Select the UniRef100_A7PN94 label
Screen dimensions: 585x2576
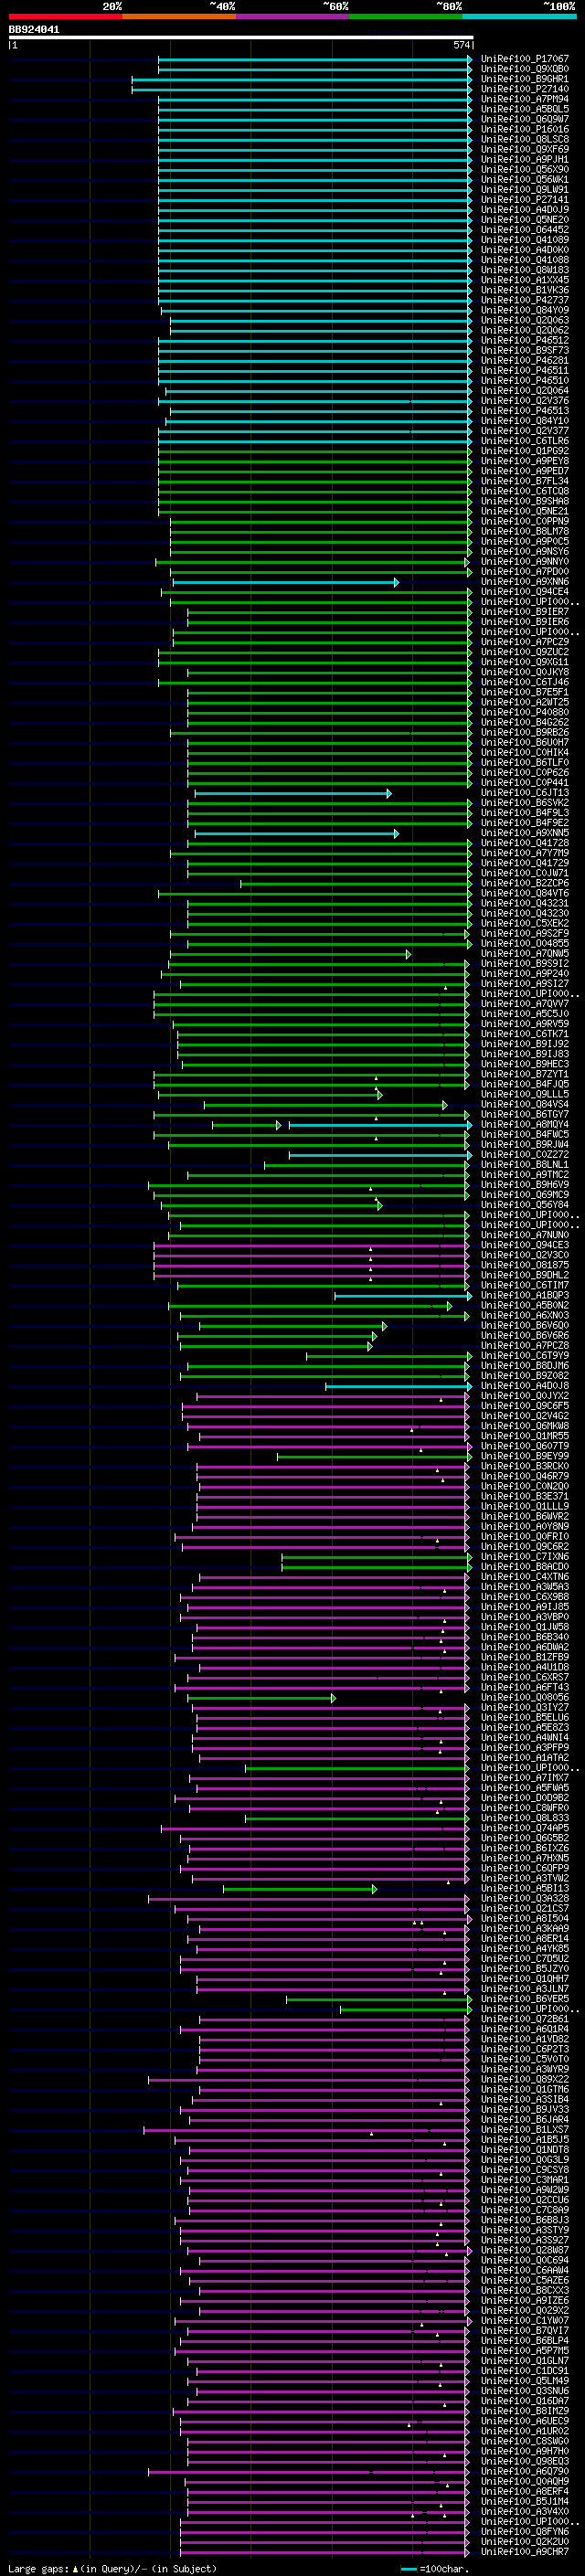click(525, 99)
